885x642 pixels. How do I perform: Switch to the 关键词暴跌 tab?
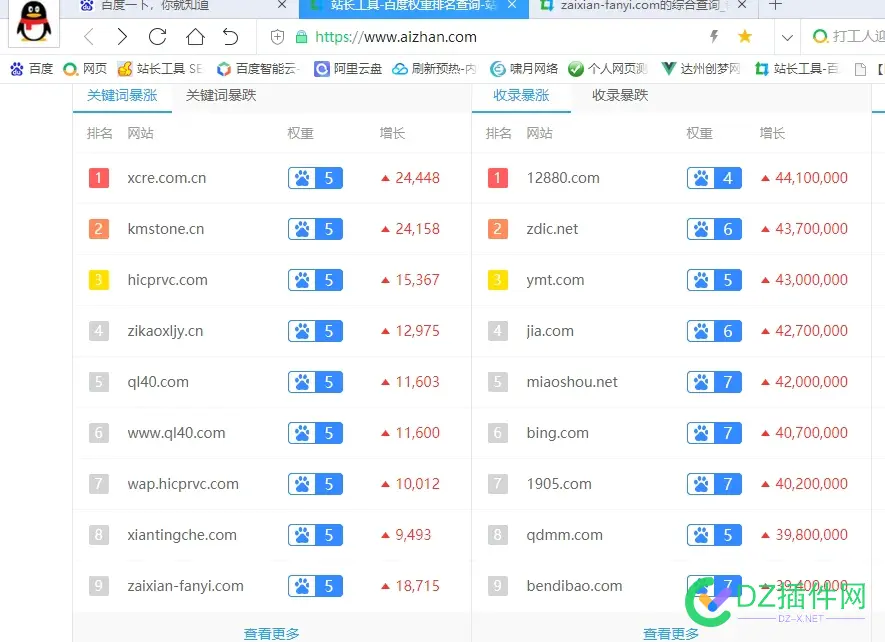(222, 94)
